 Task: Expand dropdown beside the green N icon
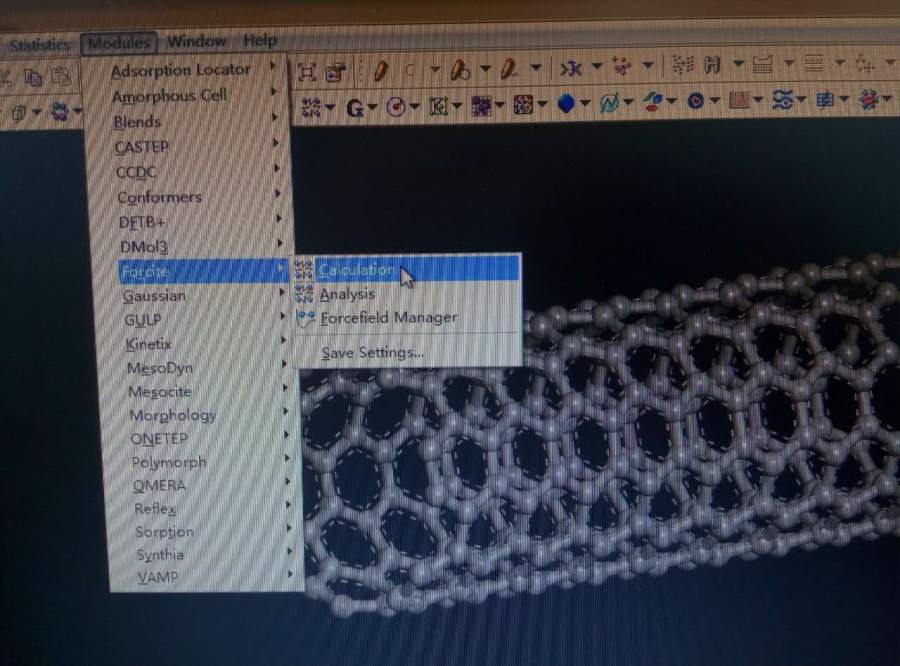628,103
